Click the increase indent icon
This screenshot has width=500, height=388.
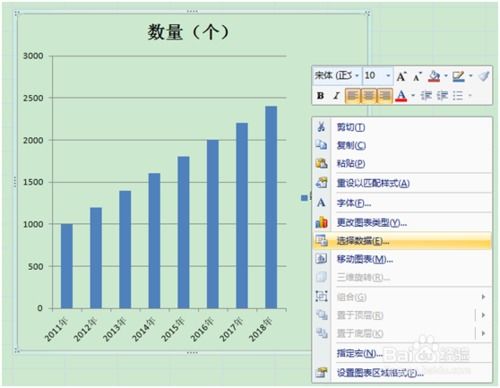click(442, 96)
